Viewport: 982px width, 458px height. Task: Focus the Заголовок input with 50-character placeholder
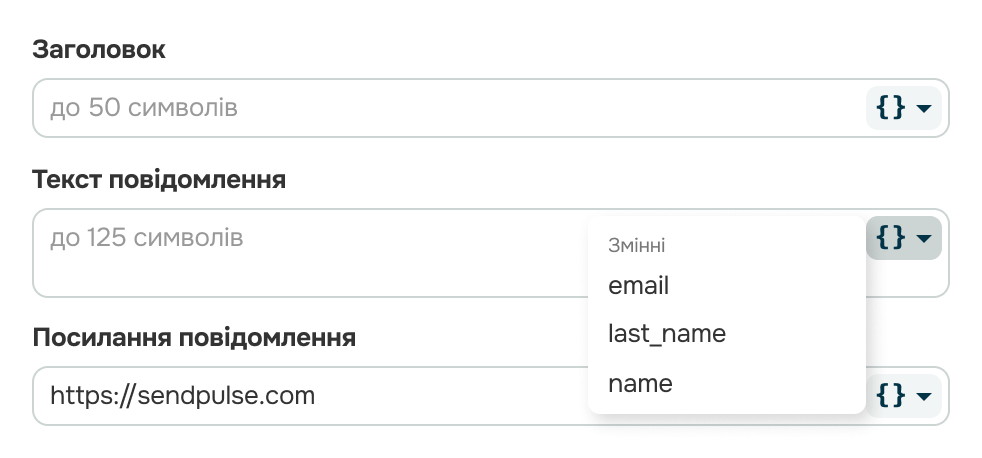(x=450, y=107)
